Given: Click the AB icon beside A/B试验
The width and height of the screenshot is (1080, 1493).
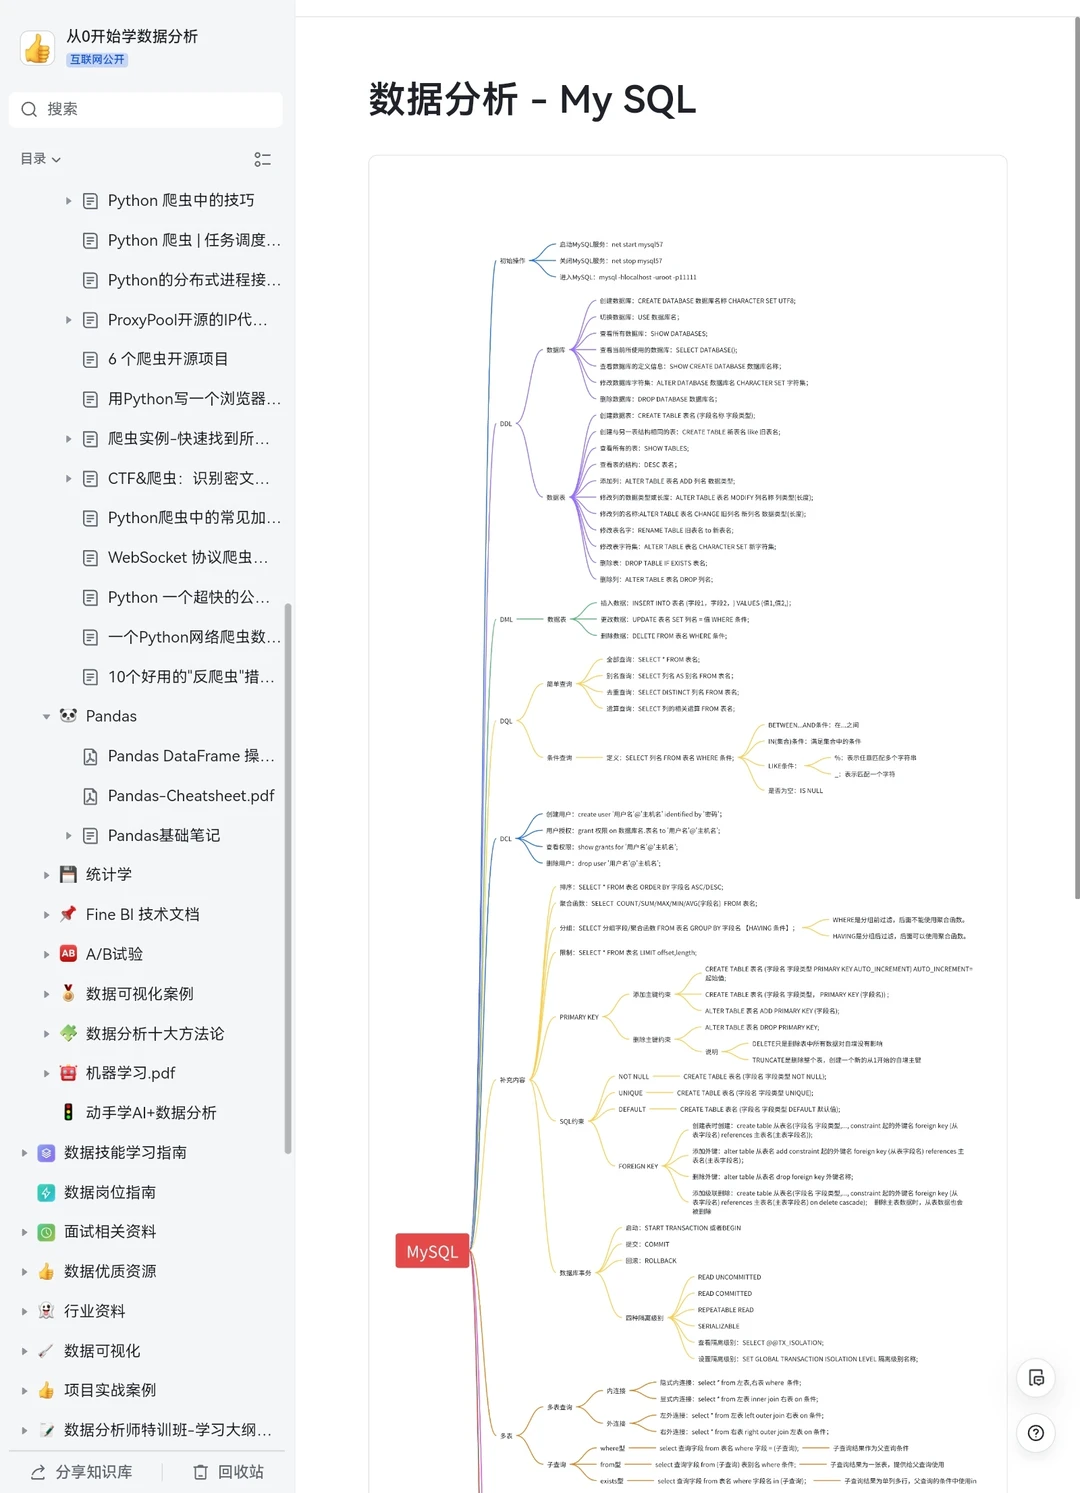Looking at the screenshot, I should point(67,953).
